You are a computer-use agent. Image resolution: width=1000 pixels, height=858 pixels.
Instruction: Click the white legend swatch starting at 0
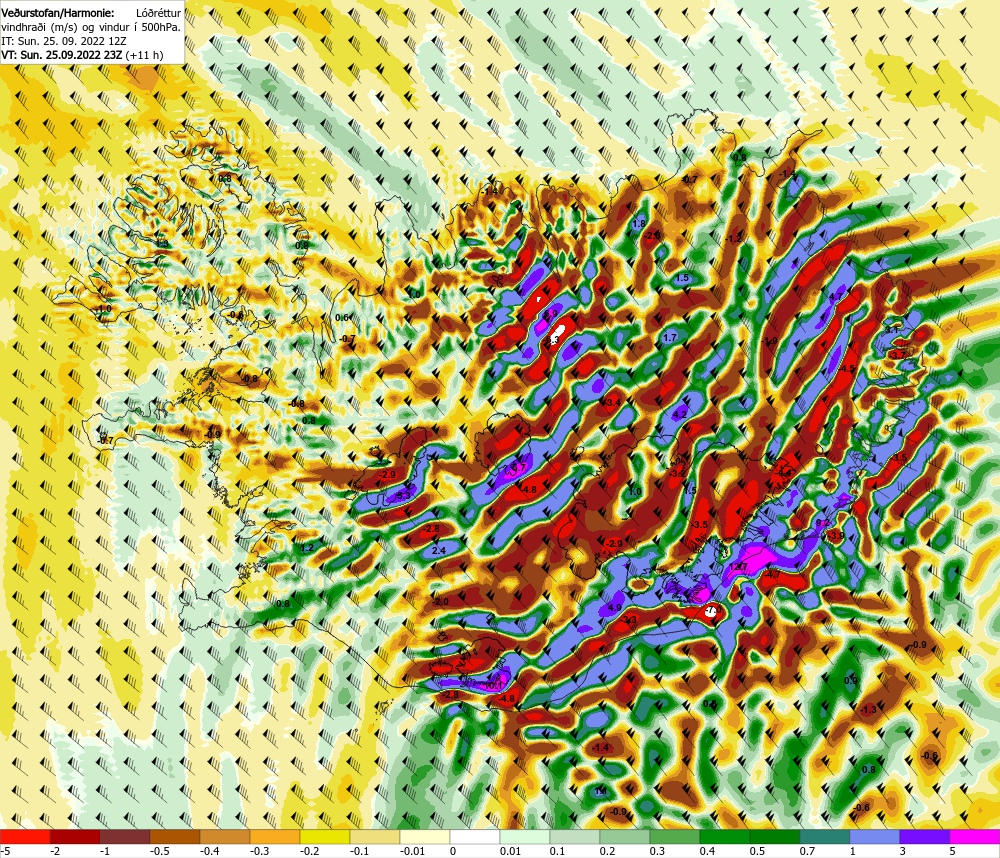pyautogui.click(x=475, y=836)
